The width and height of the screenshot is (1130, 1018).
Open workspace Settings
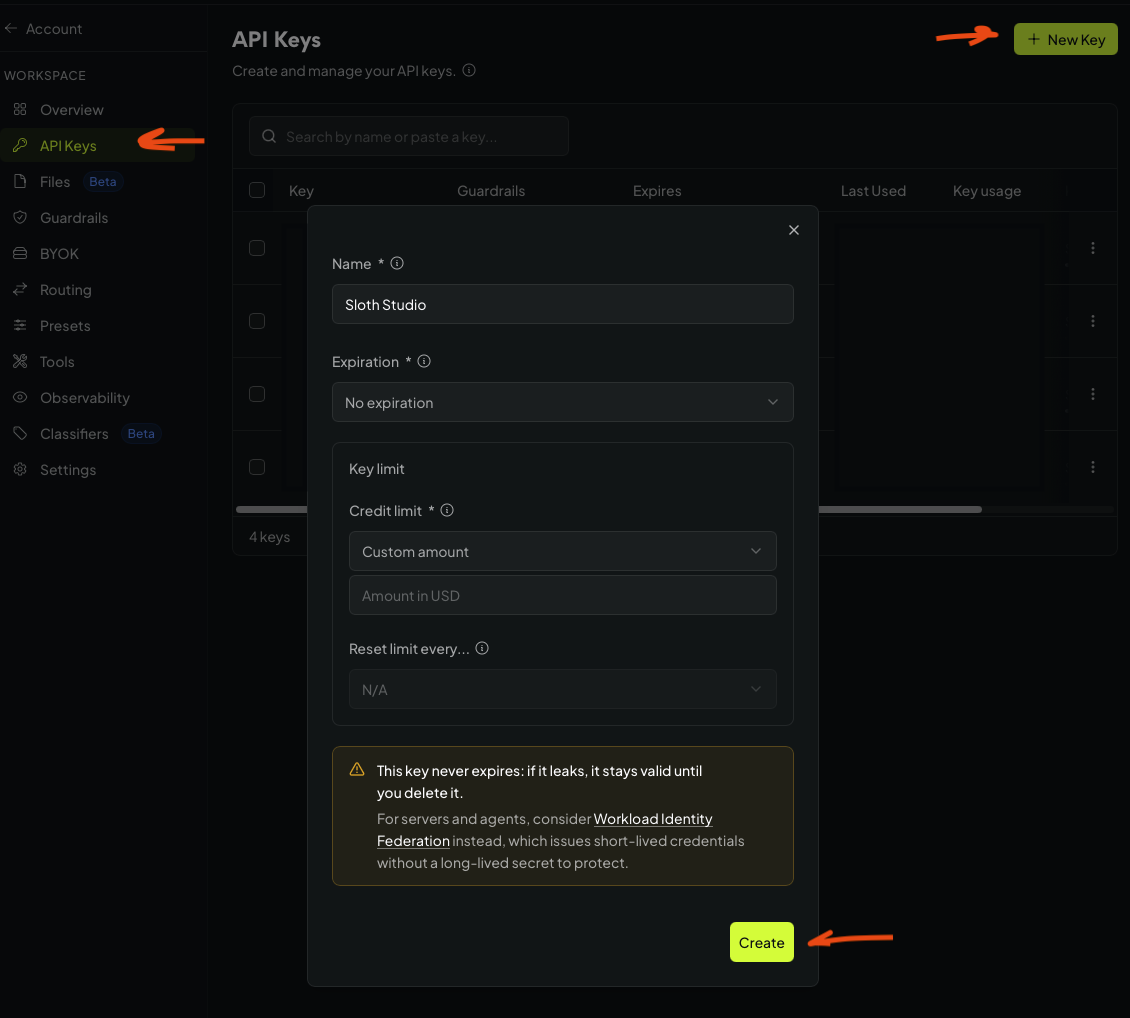[x=68, y=470]
